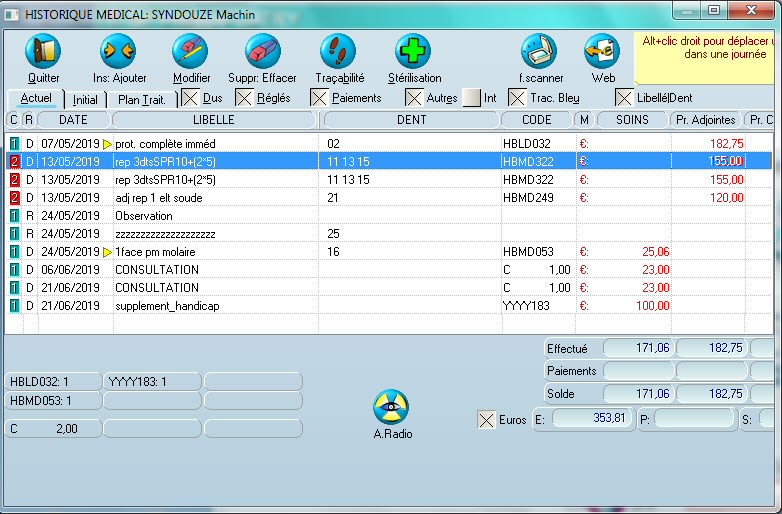Open the Traçabilité footprint icon
Viewport: 782px width, 514px height.
(x=338, y=51)
